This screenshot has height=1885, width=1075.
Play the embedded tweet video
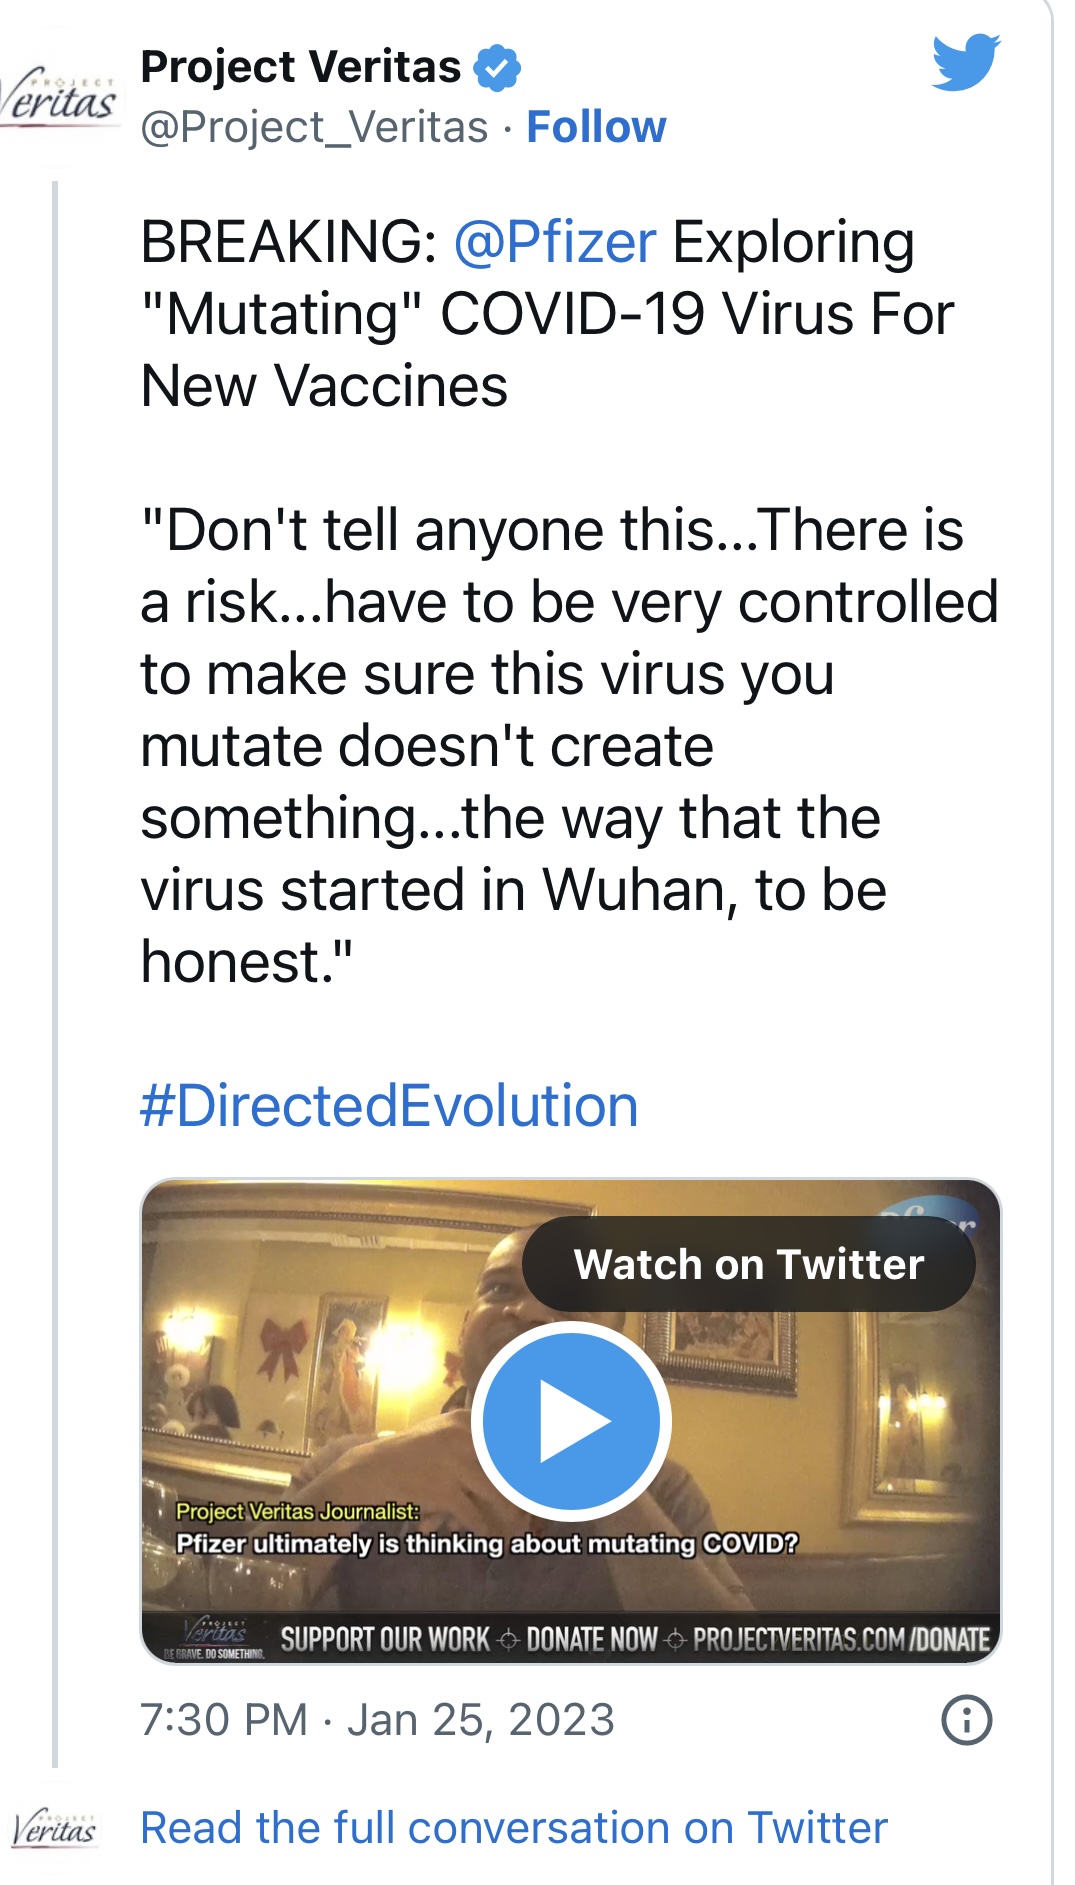571,1420
